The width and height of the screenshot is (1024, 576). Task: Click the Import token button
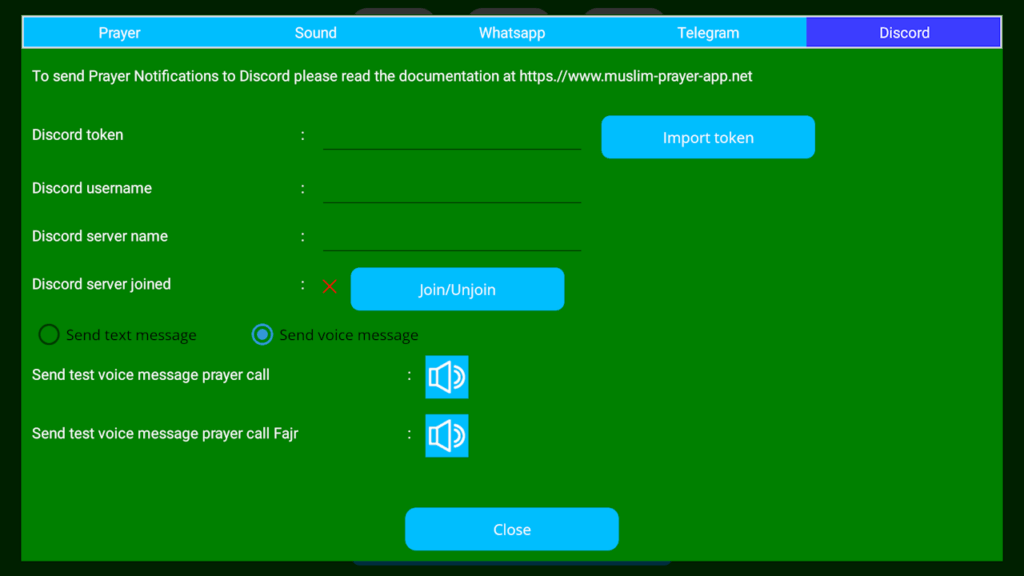[x=708, y=137]
